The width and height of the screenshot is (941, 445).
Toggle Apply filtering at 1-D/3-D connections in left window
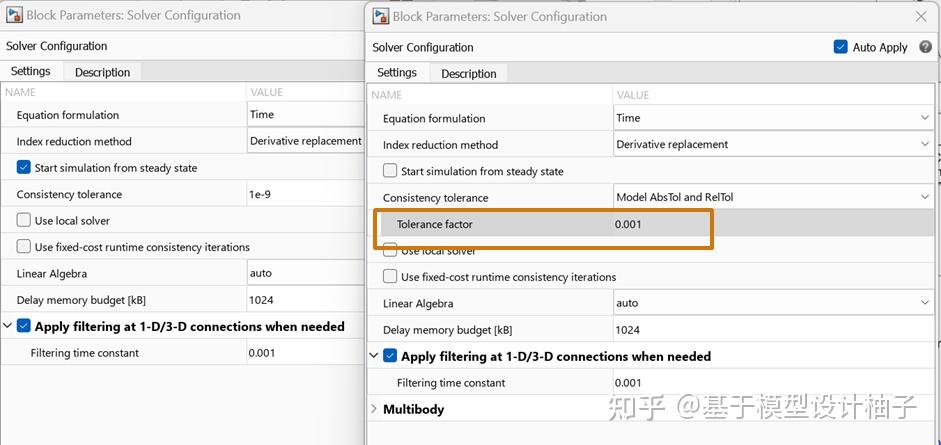(x=23, y=326)
